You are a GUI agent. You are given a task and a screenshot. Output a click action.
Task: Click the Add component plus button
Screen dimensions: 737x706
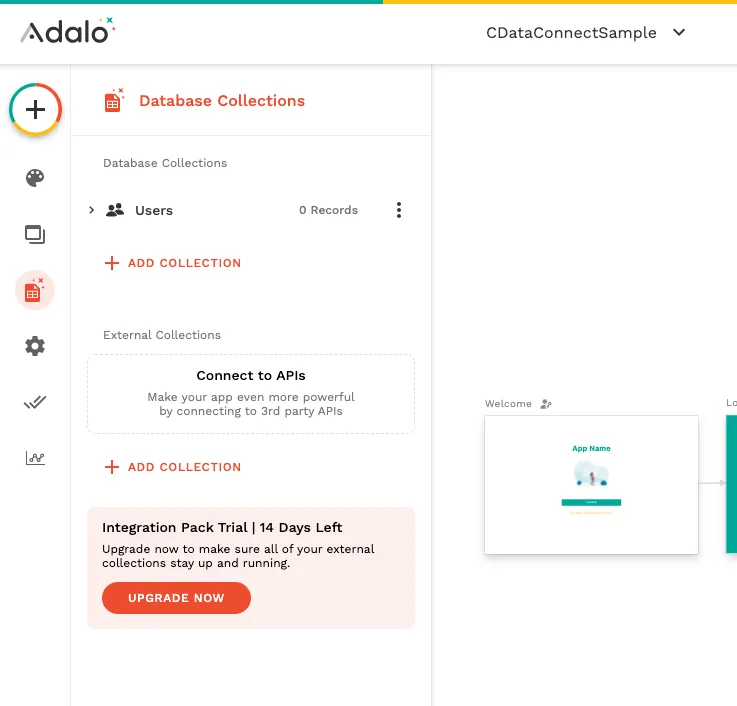35,109
